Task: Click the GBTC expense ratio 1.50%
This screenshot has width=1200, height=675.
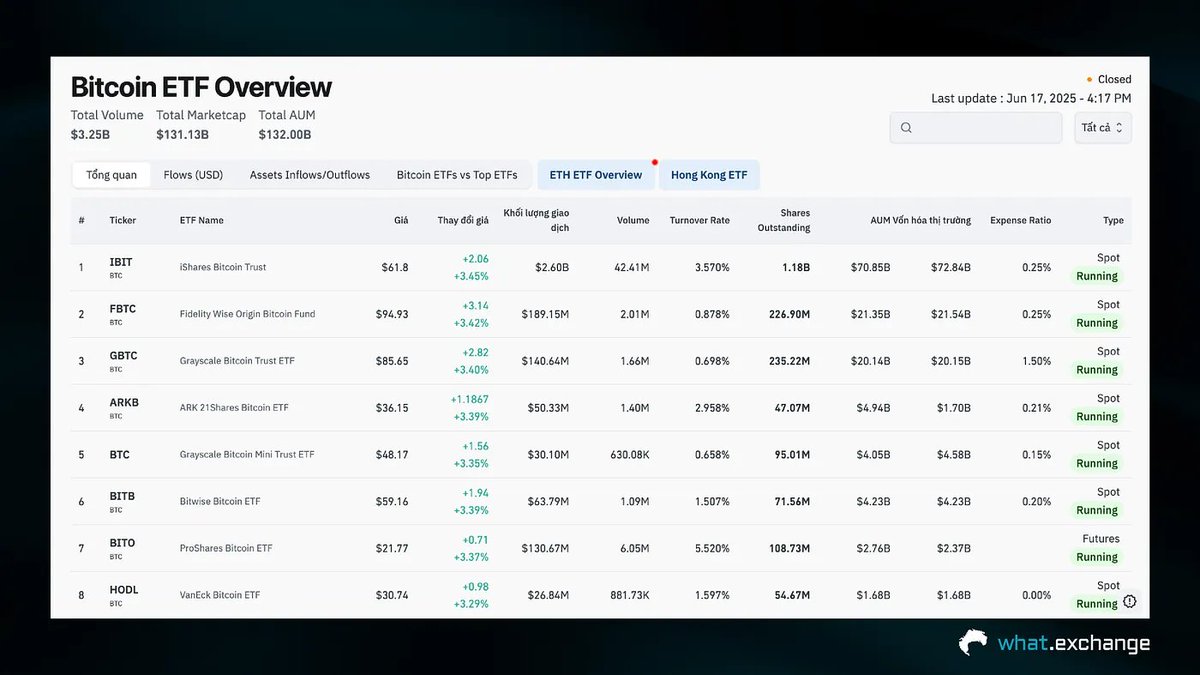Action: point(1036,361)
